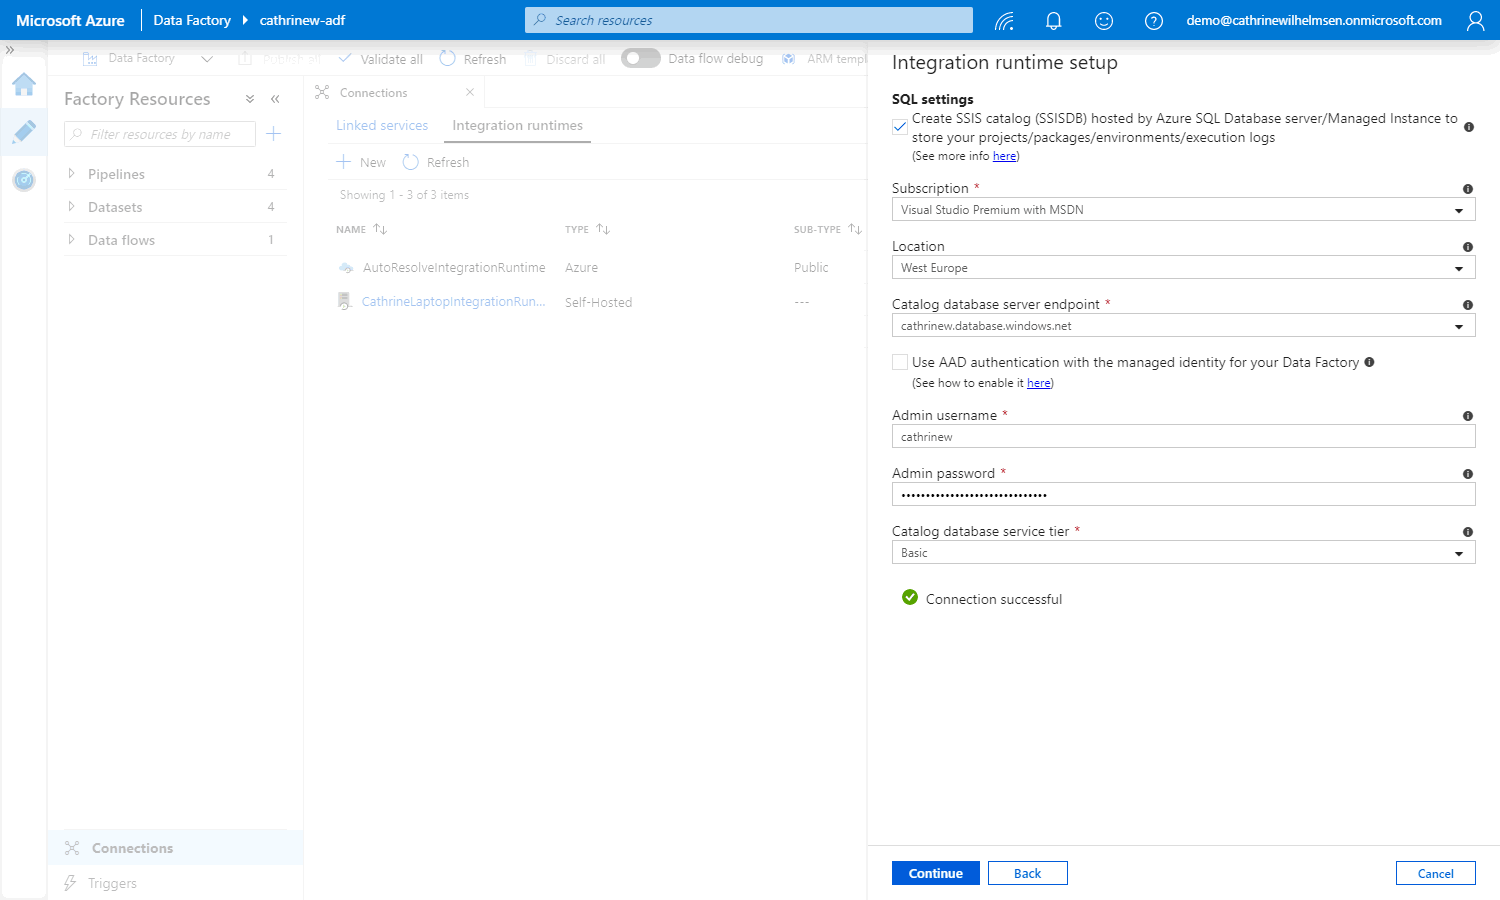Expand the Location dropdown

1183,268
